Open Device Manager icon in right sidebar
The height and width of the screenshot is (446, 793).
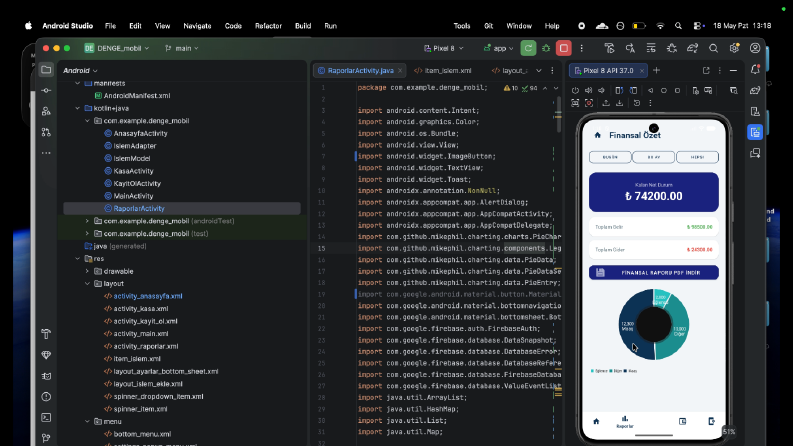click(x=755, y=111)
